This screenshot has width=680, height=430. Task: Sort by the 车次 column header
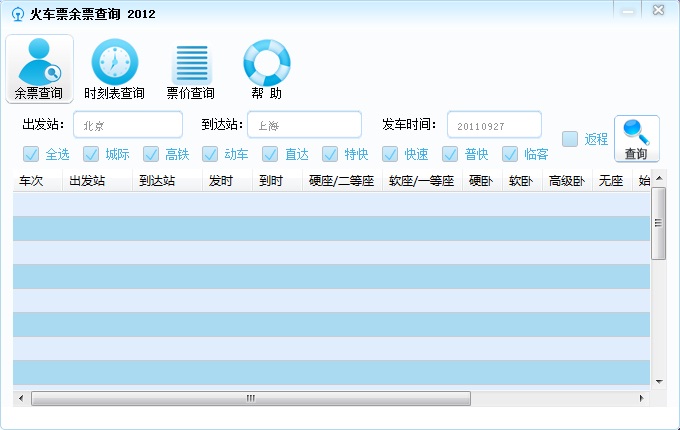[38, 181]
